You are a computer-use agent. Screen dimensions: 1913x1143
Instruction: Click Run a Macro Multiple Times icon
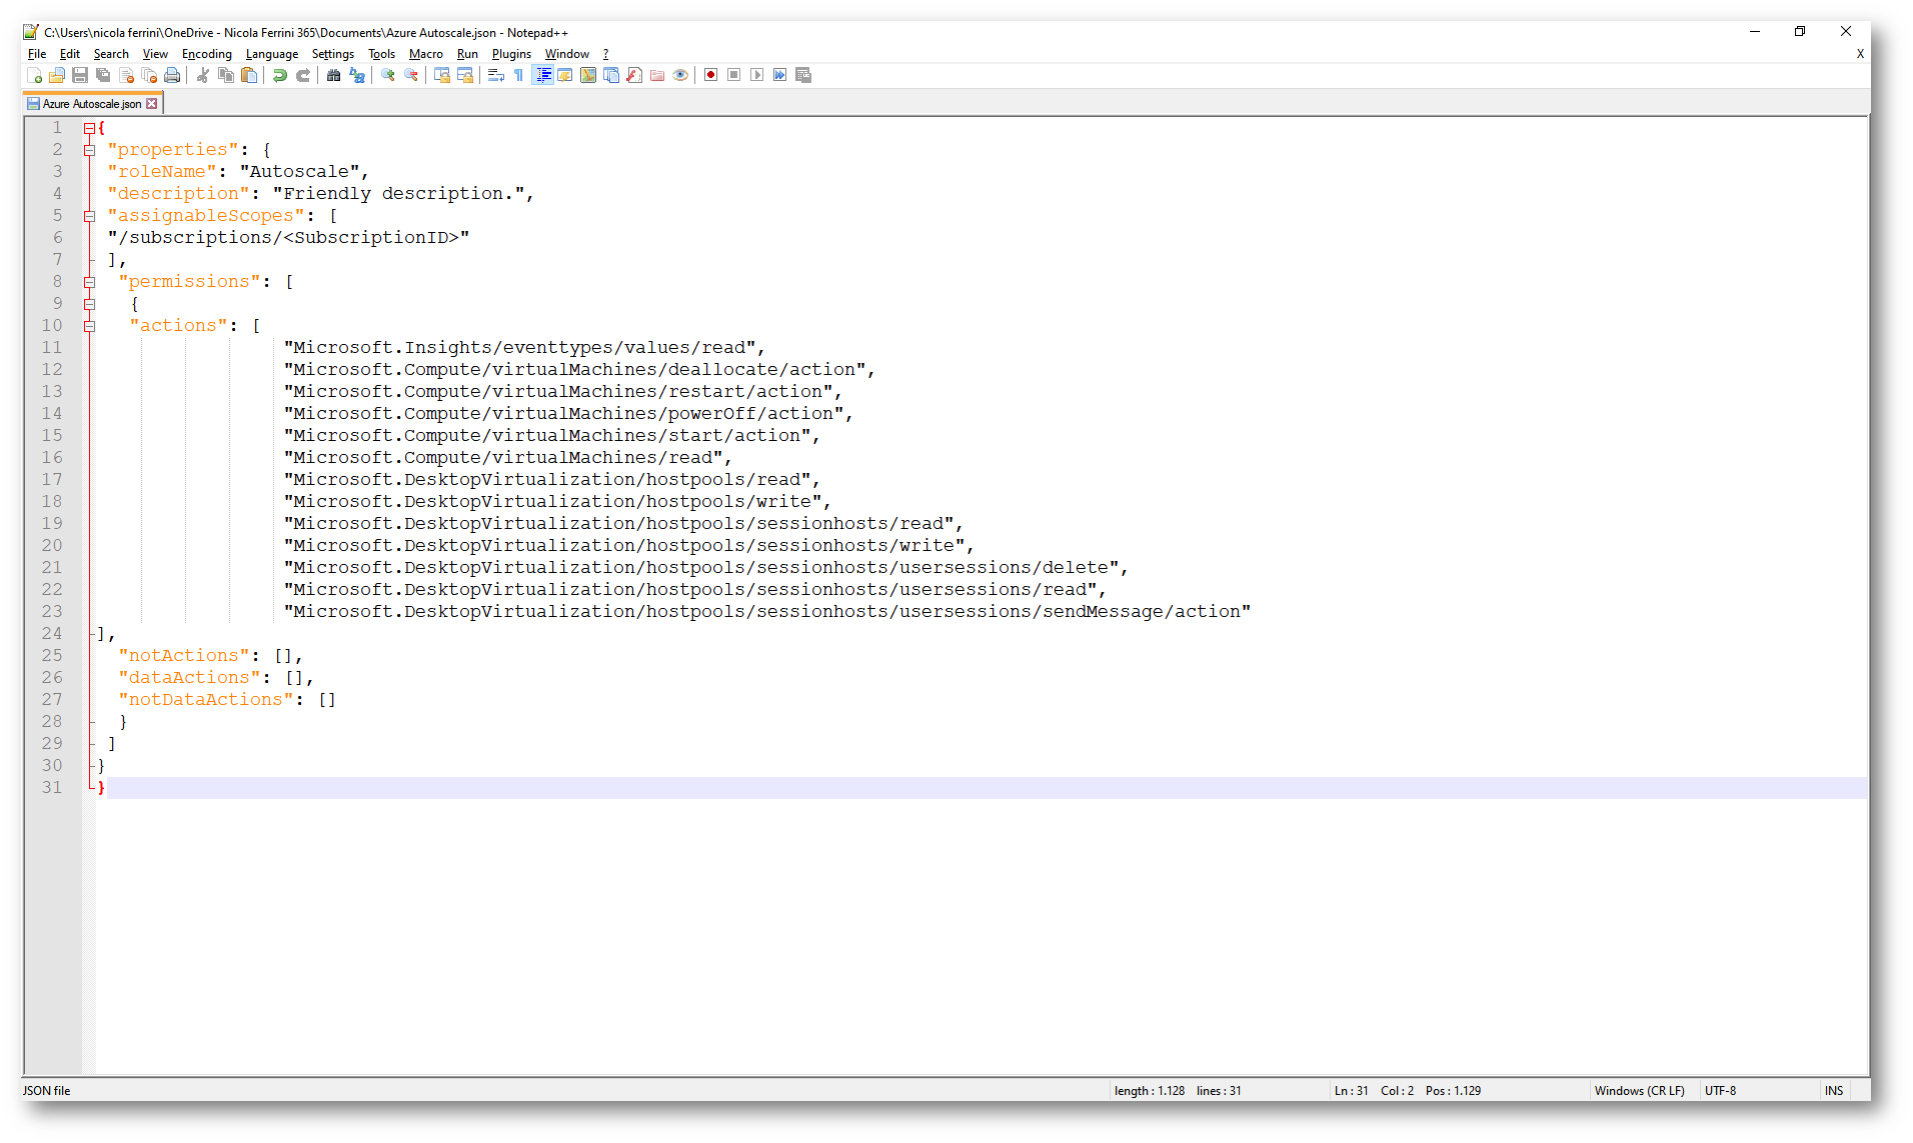tap(780, 75)
